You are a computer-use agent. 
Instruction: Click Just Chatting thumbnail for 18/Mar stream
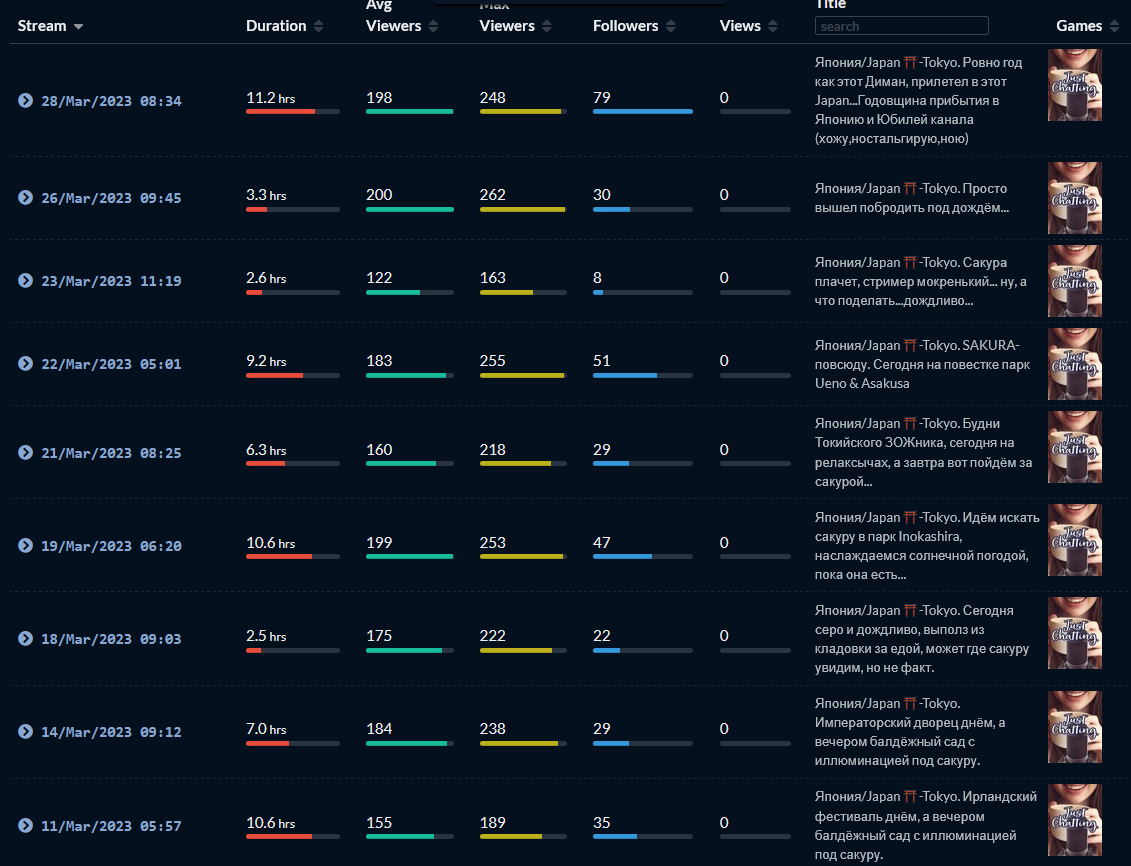(1075, 632)
